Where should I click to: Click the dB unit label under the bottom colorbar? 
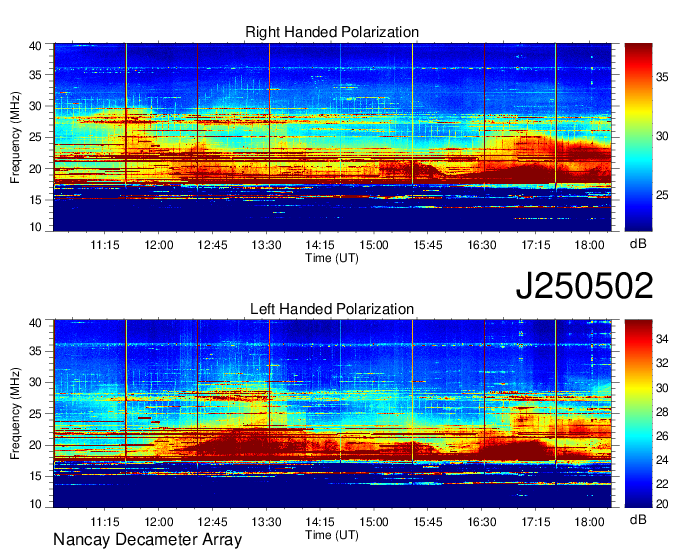pyautogui.click(x=638, y=519)
